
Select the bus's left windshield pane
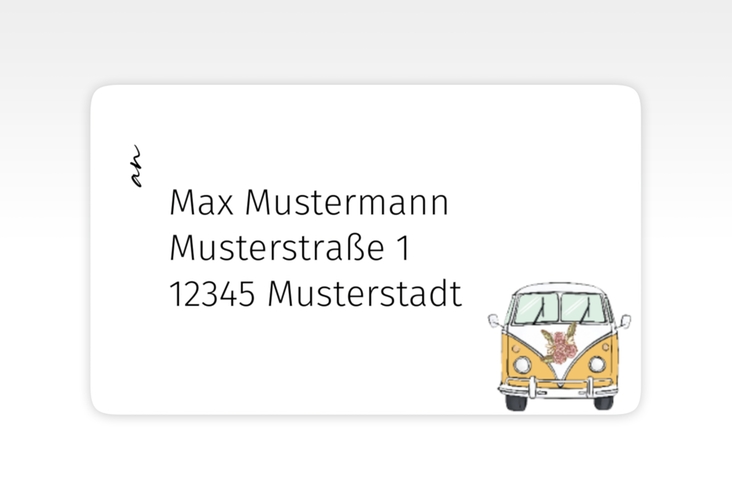click(537, 310)
